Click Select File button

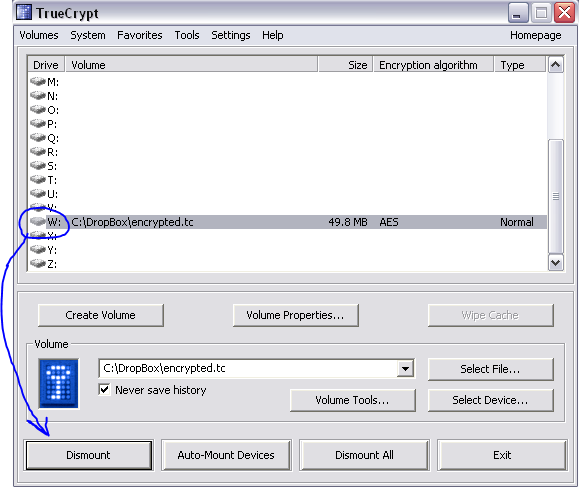click(490, 369)
